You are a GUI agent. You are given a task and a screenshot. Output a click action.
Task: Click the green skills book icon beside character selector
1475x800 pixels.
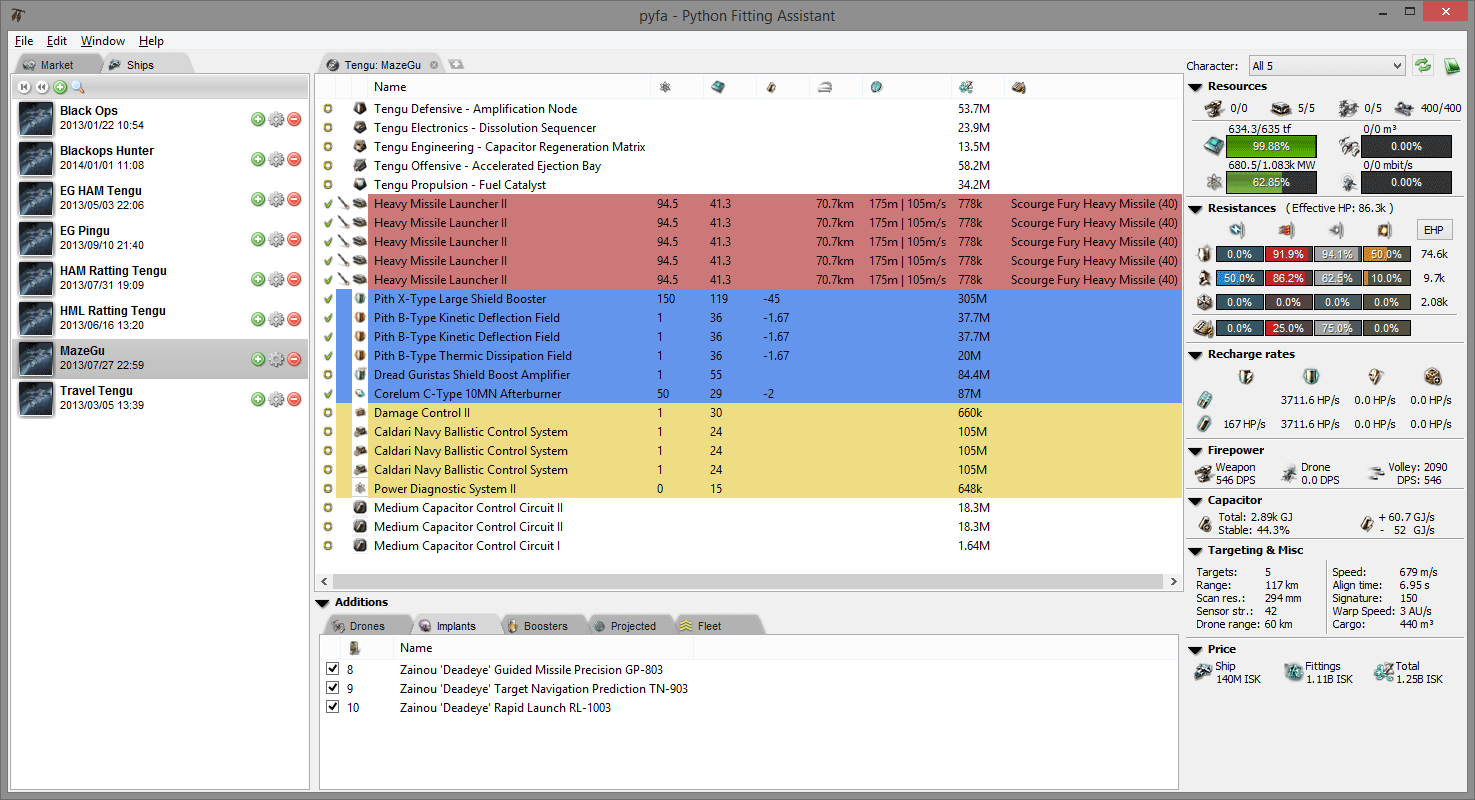[x=1452, y=66]
